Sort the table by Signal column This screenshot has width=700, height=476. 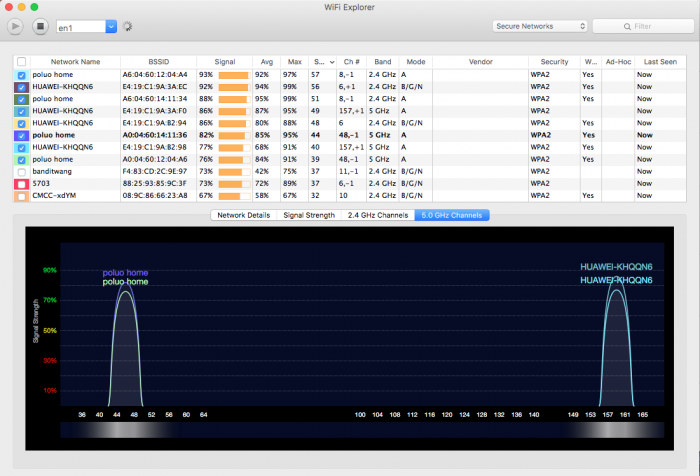[x=223, y=62]
